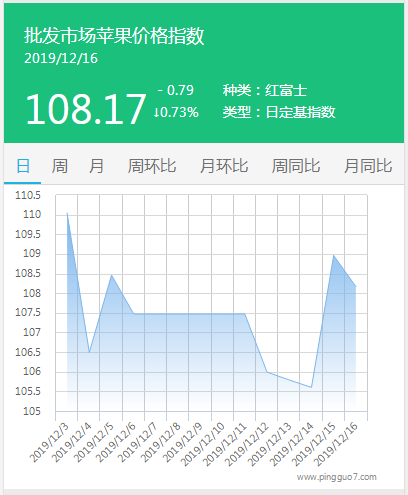Click the y-axis label 105
This screenshot has width=408, height=495.
(32, 411)
